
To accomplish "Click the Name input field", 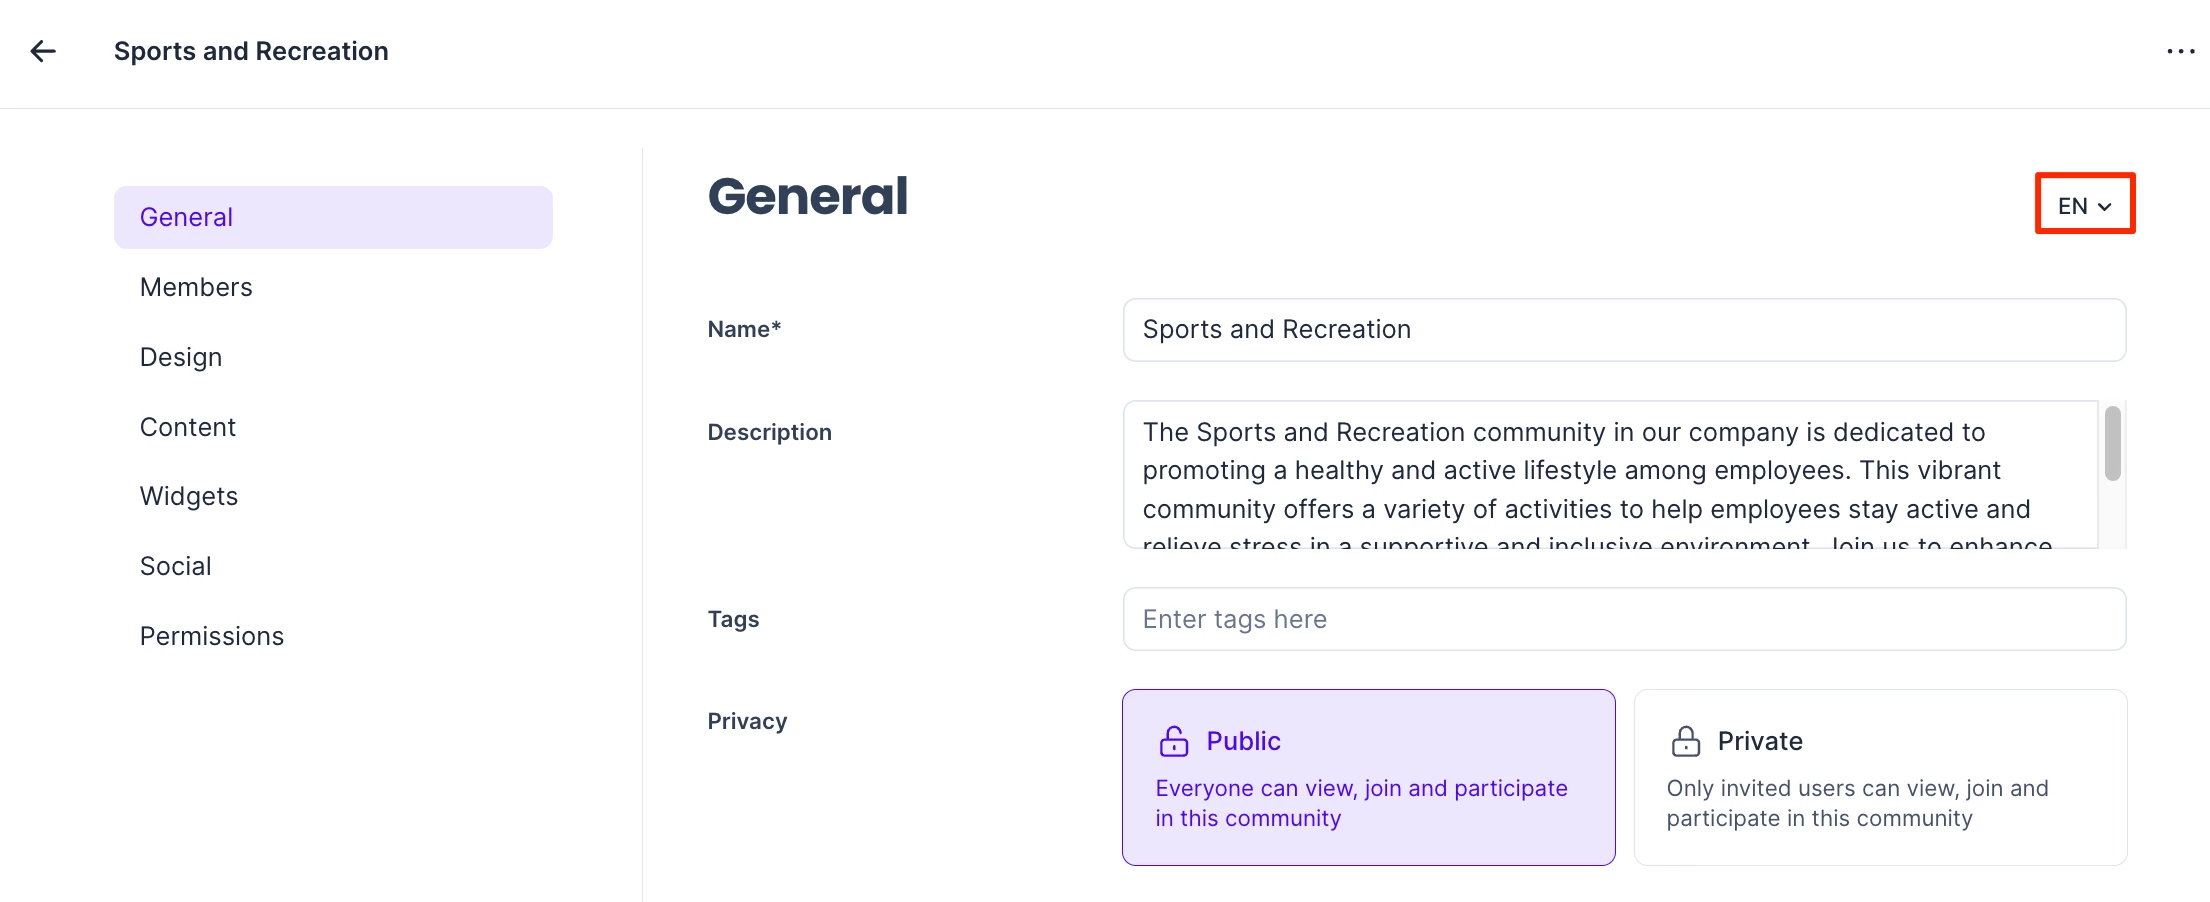I will pos(1624,330).
